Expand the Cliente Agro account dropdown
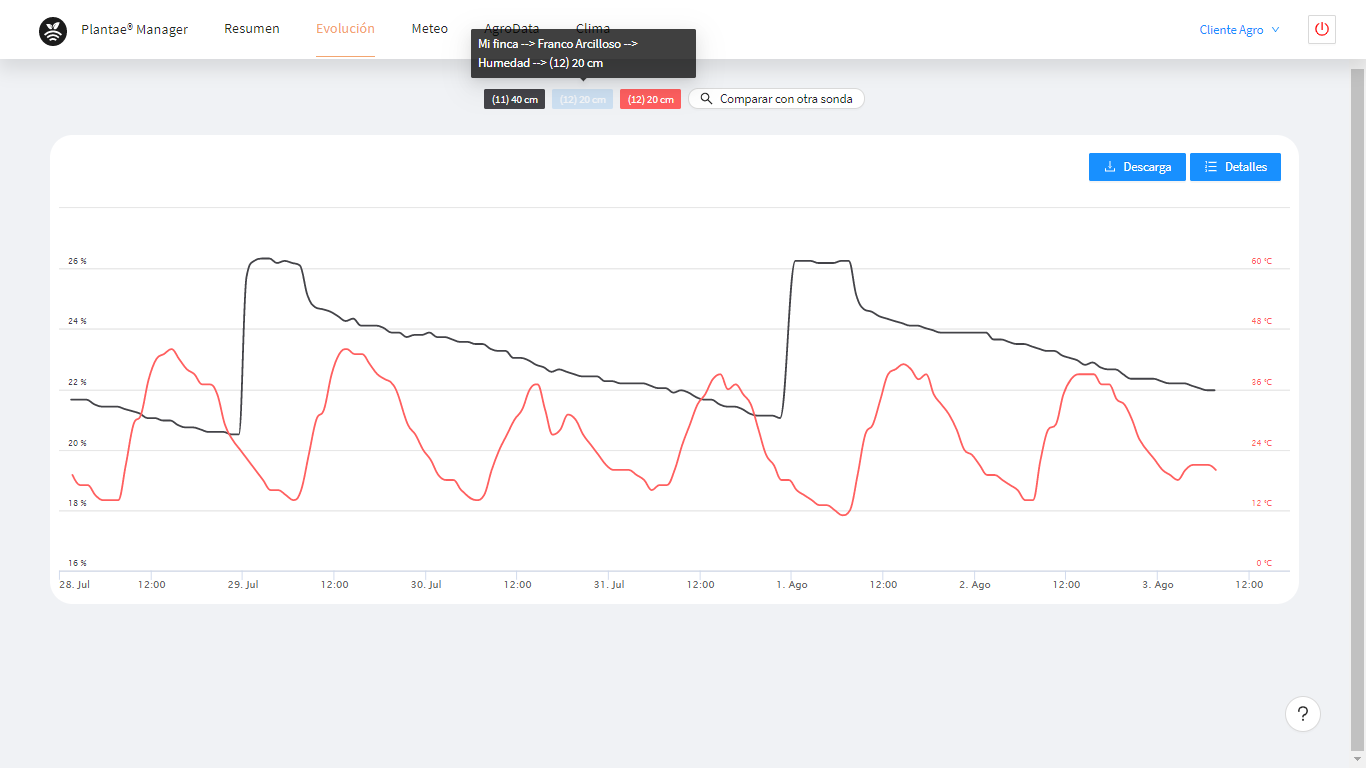Image resolution: width=1366 pixels, height=768 pixels. tap(1239, 30)
